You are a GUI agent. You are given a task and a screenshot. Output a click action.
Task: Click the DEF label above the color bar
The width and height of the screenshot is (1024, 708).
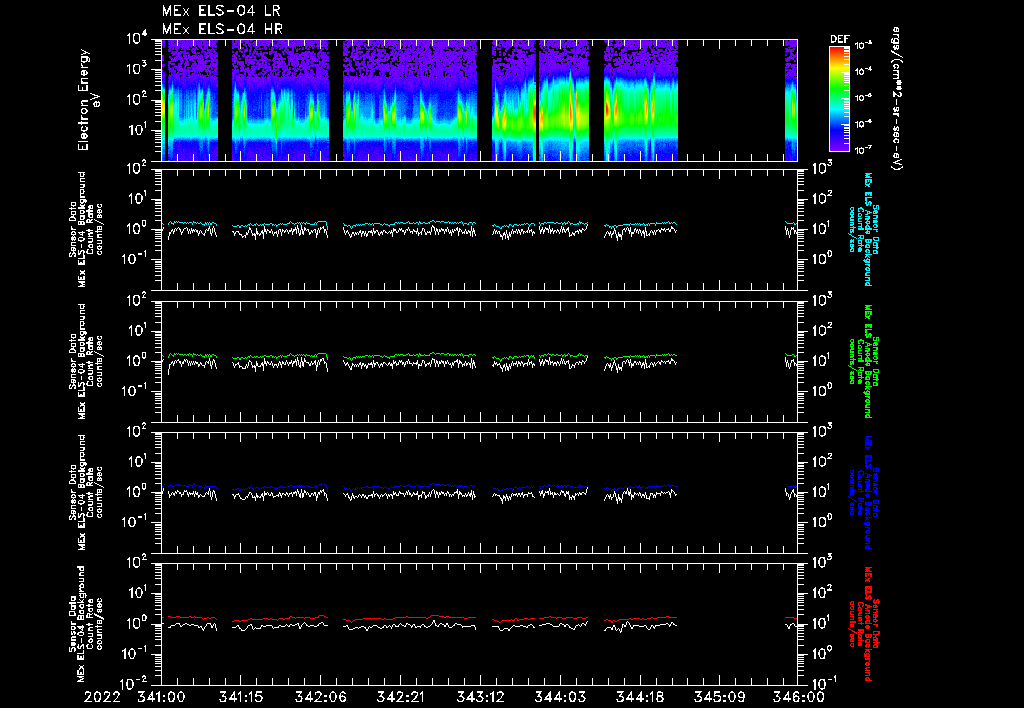[839, 39]
